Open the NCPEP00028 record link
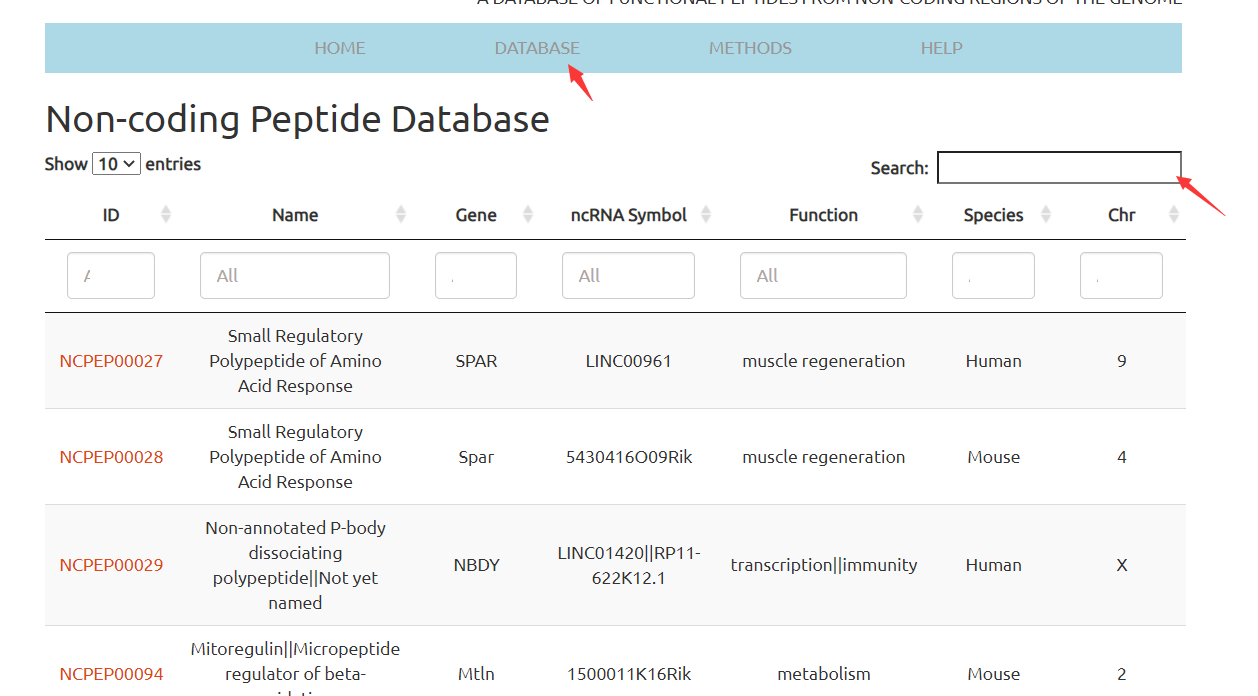Screen dimensions: 1258x696 point(111,457)
